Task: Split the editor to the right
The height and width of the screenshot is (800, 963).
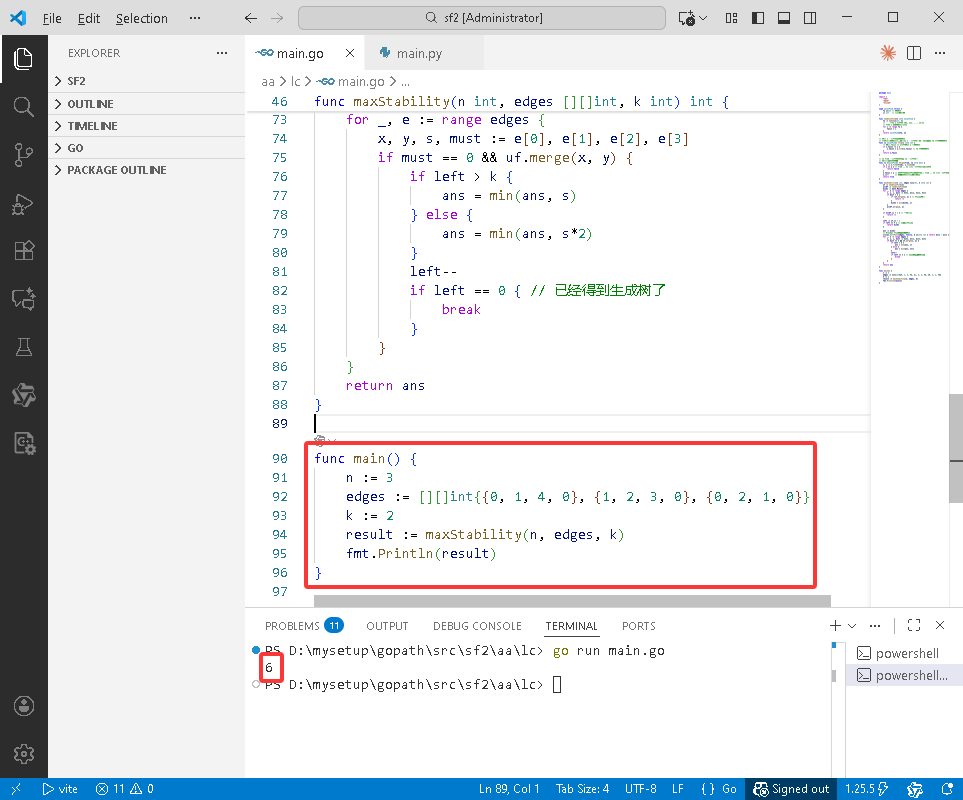Action: pyautogui.click(x=914, y=53)
